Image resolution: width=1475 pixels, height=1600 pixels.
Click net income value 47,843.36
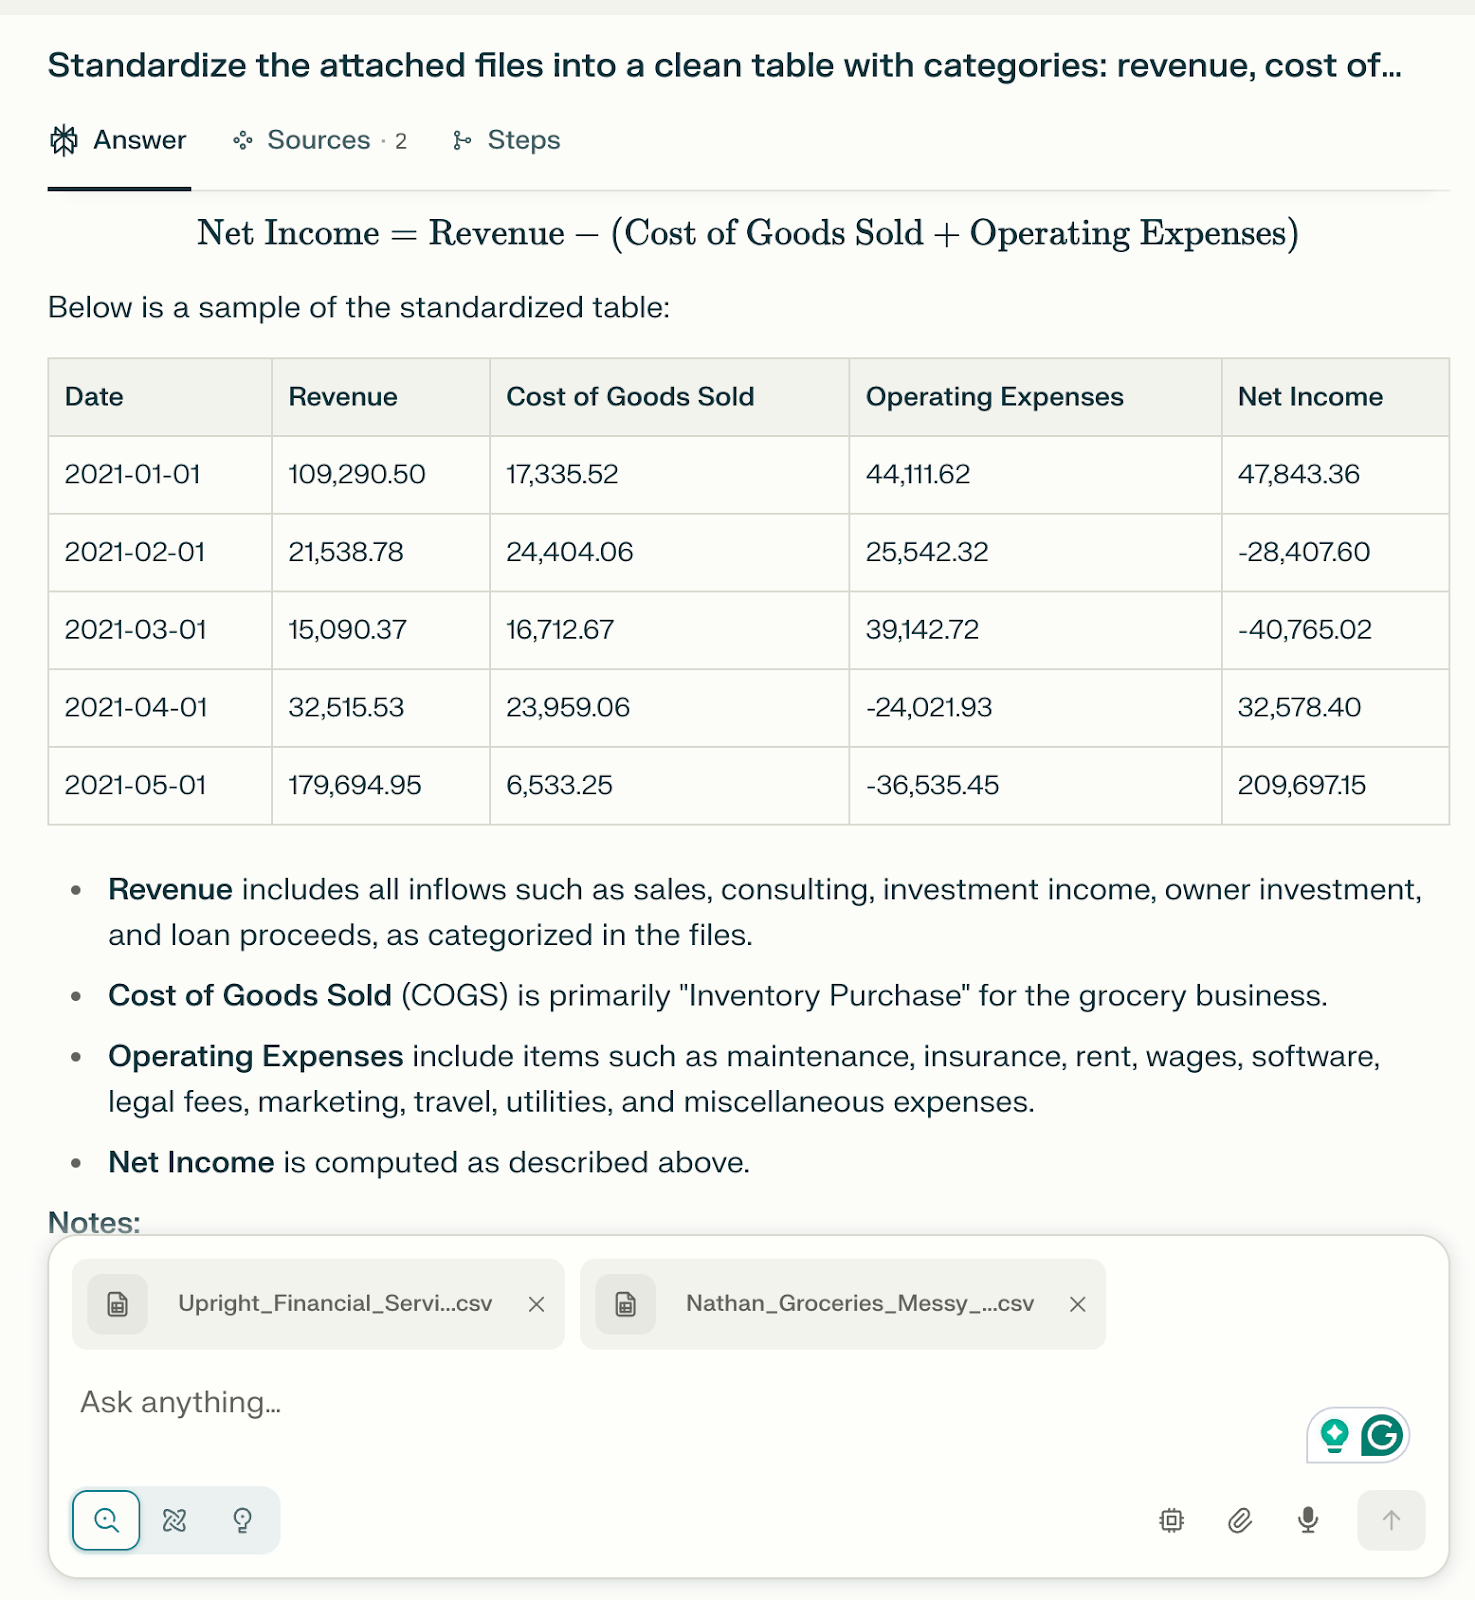point(1299,474)
